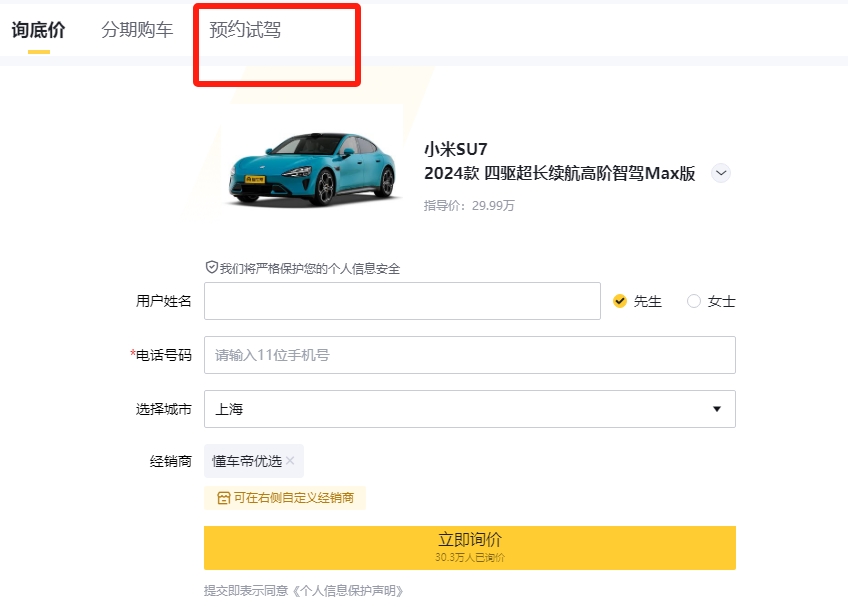Focus the 用户姓名 input field
The width and height of the screenshot is (848, 607).
[402, 301]
